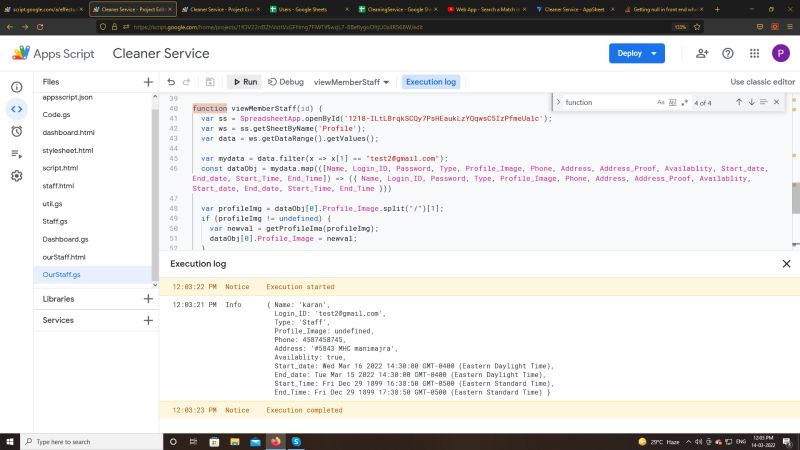Open Staff.gs file

tap(55, 221)
